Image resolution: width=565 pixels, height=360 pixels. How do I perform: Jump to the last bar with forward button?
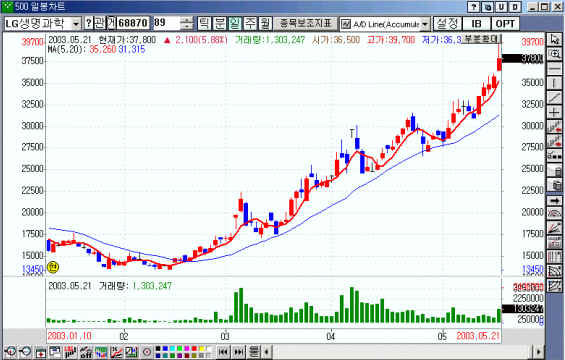point(239,352)
